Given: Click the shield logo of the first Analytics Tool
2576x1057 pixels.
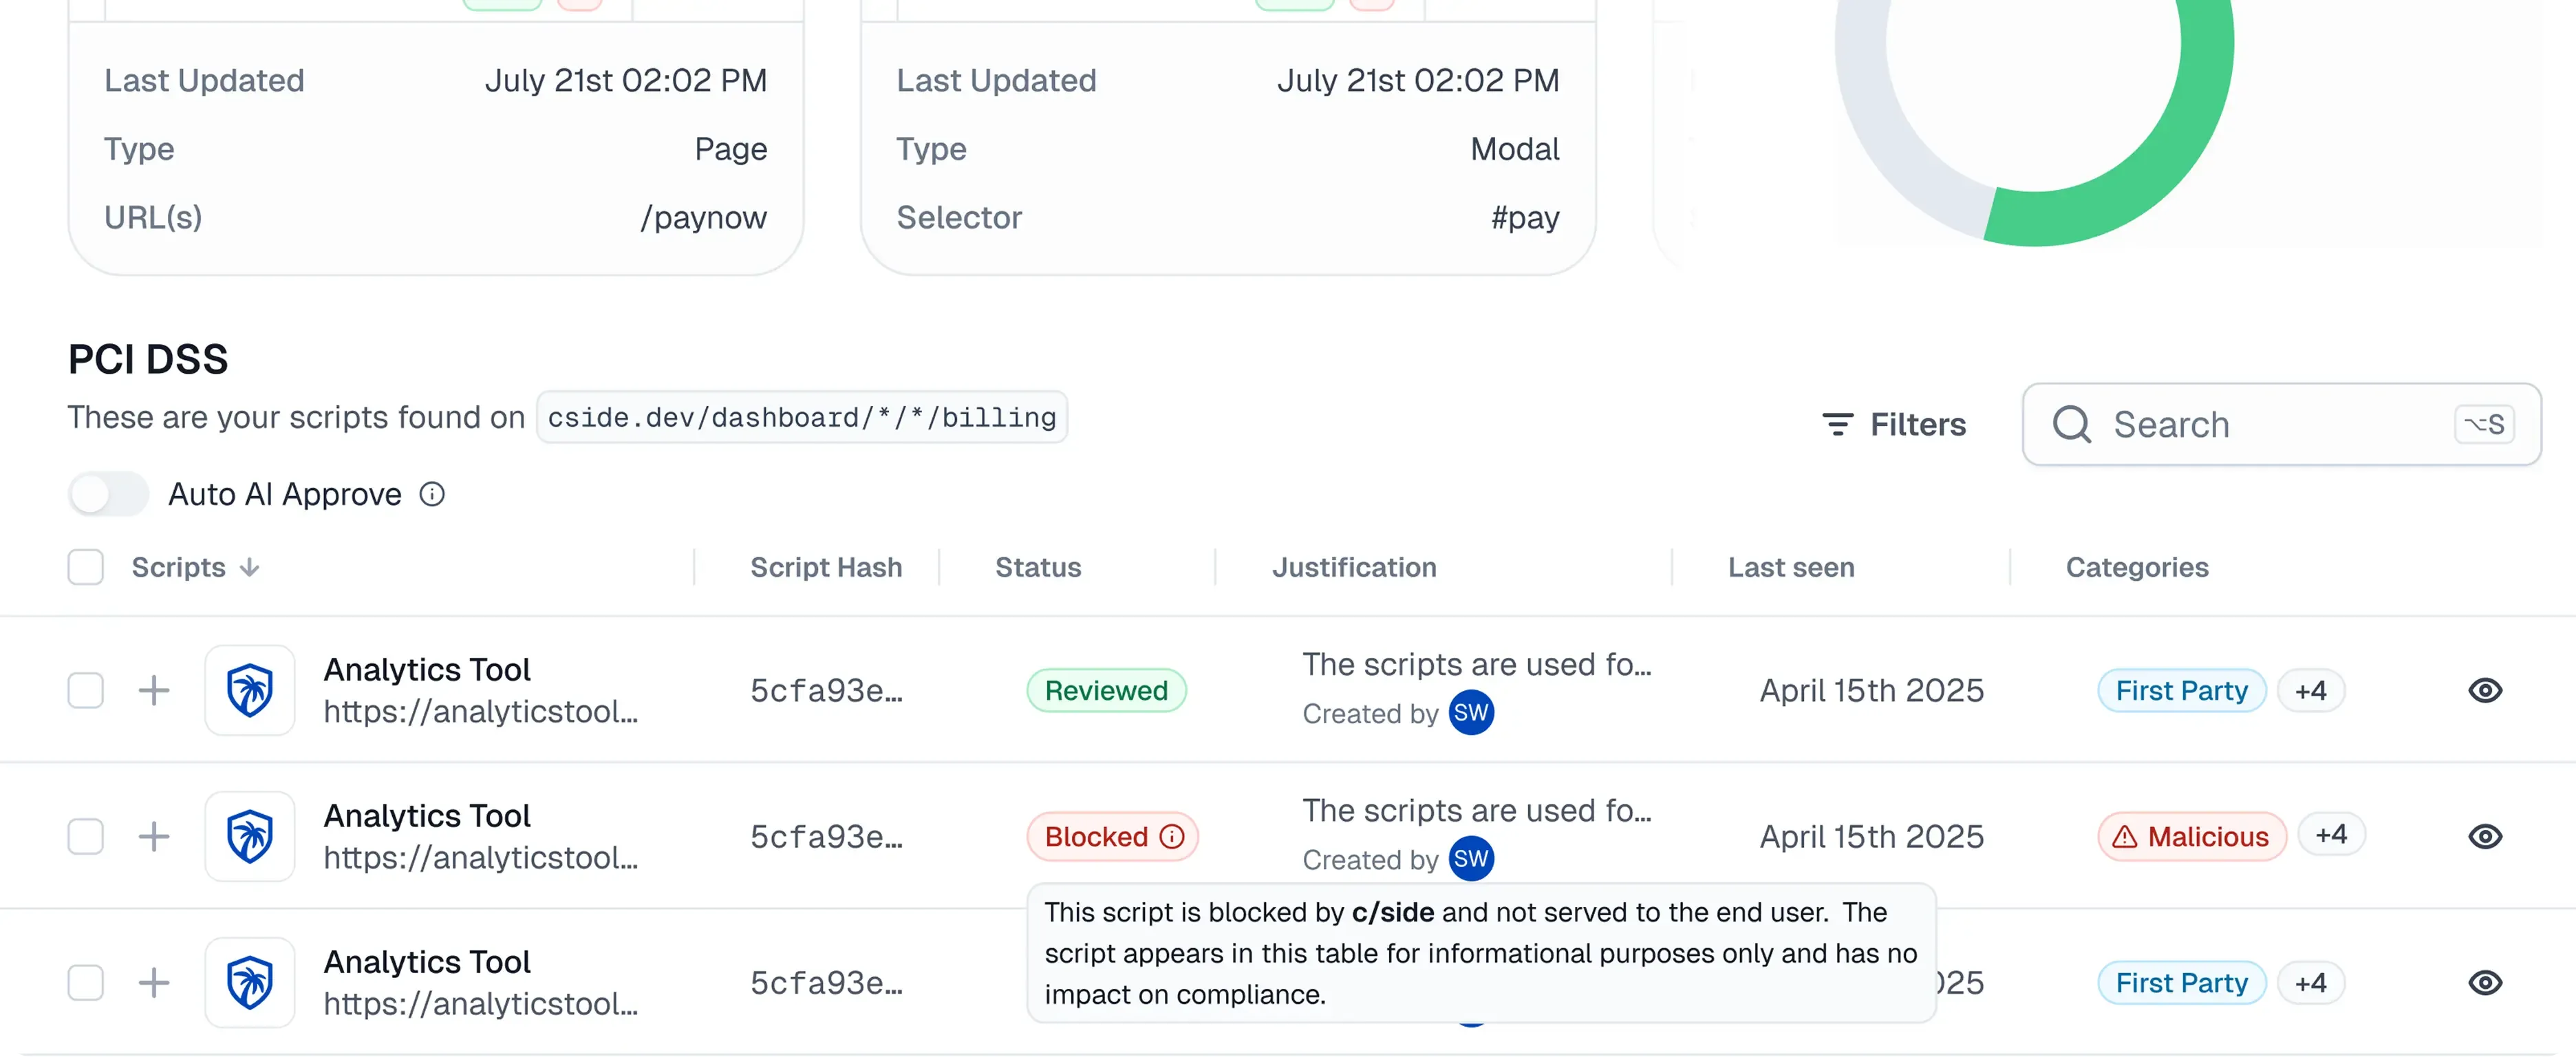Looking at the screenshot, I should point(250,690).
